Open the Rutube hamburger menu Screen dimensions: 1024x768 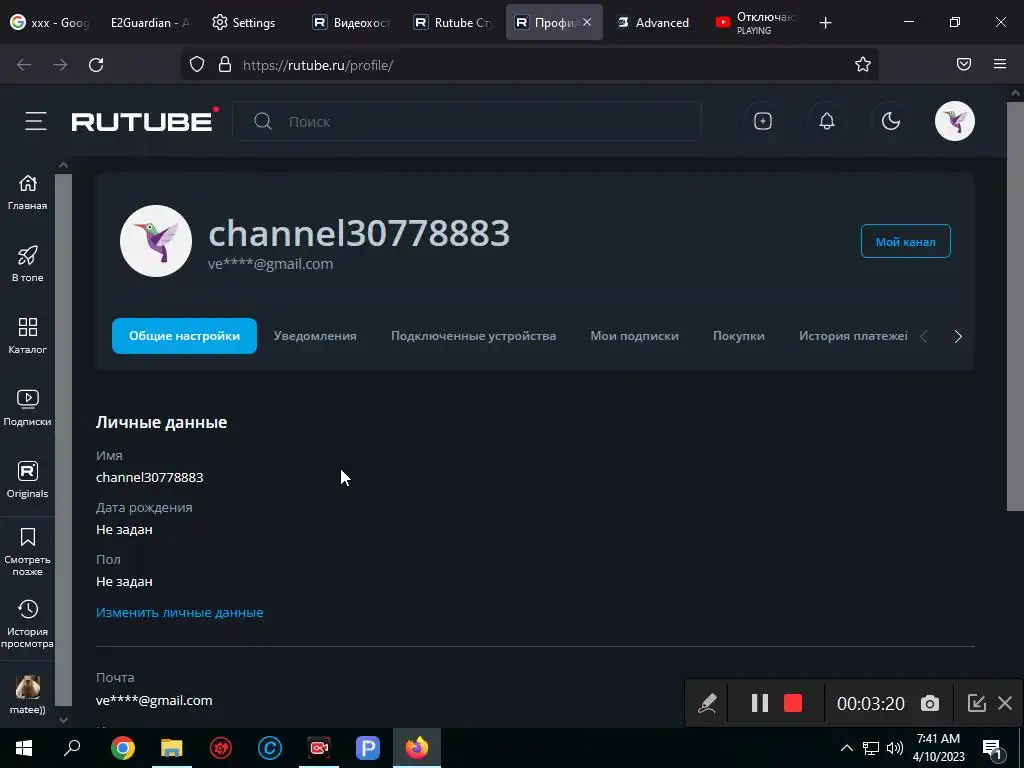click(36, 121)
